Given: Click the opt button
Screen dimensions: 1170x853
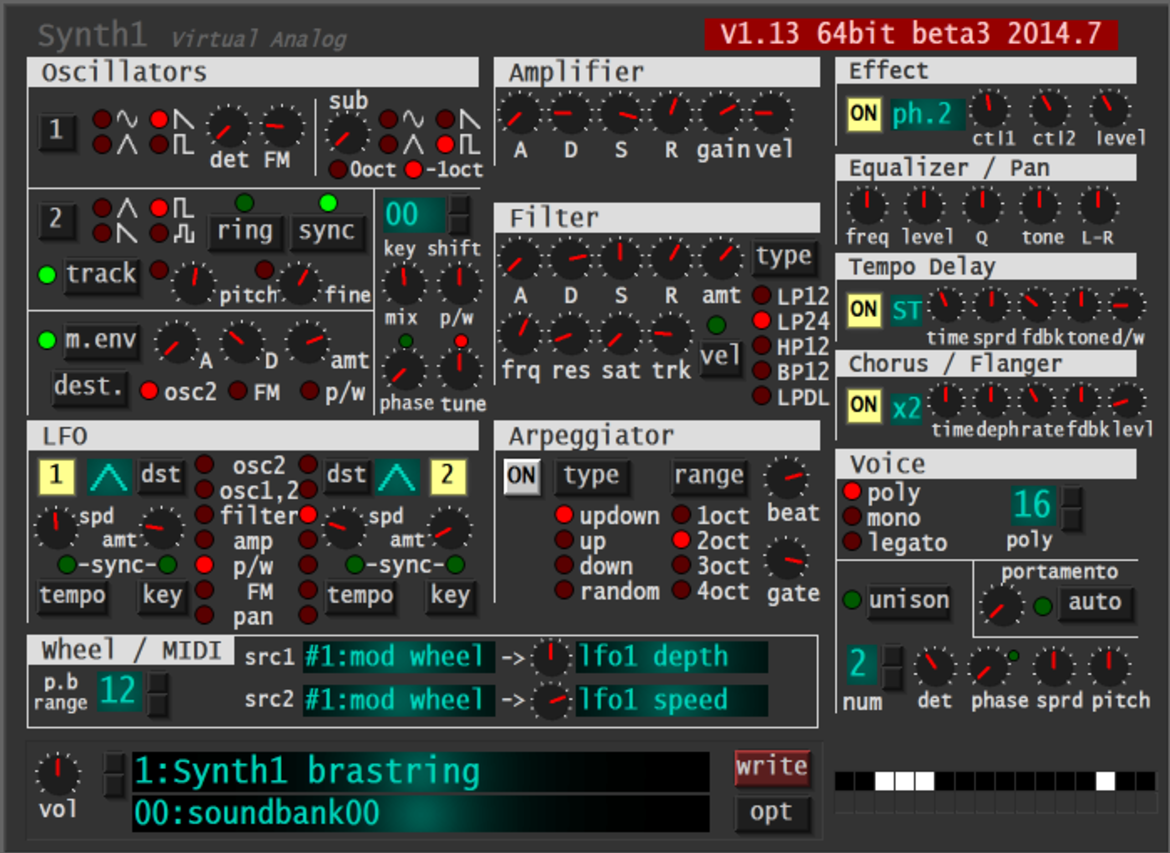Looking at the screenshot, I should tap(772, 812).
